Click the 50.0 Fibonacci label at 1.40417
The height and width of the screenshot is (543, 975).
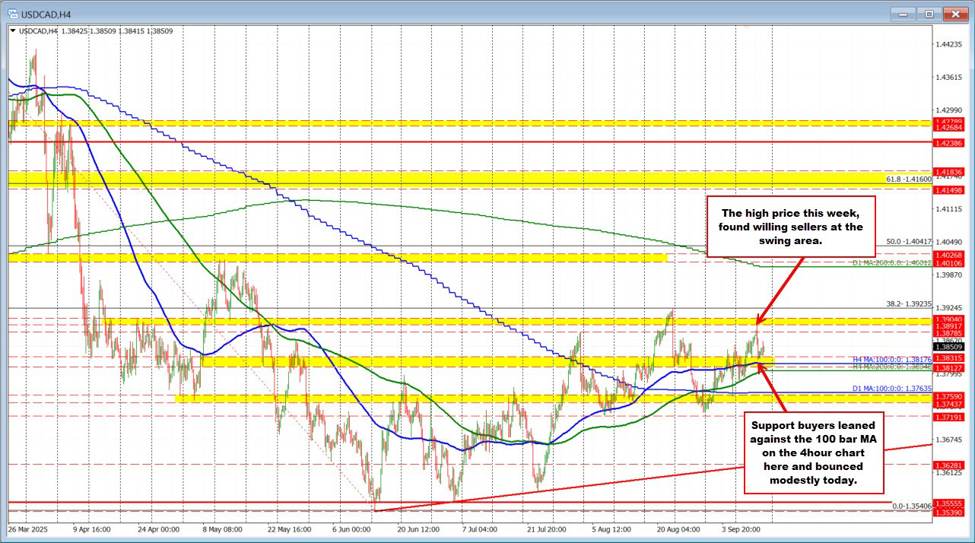(908, 242)
